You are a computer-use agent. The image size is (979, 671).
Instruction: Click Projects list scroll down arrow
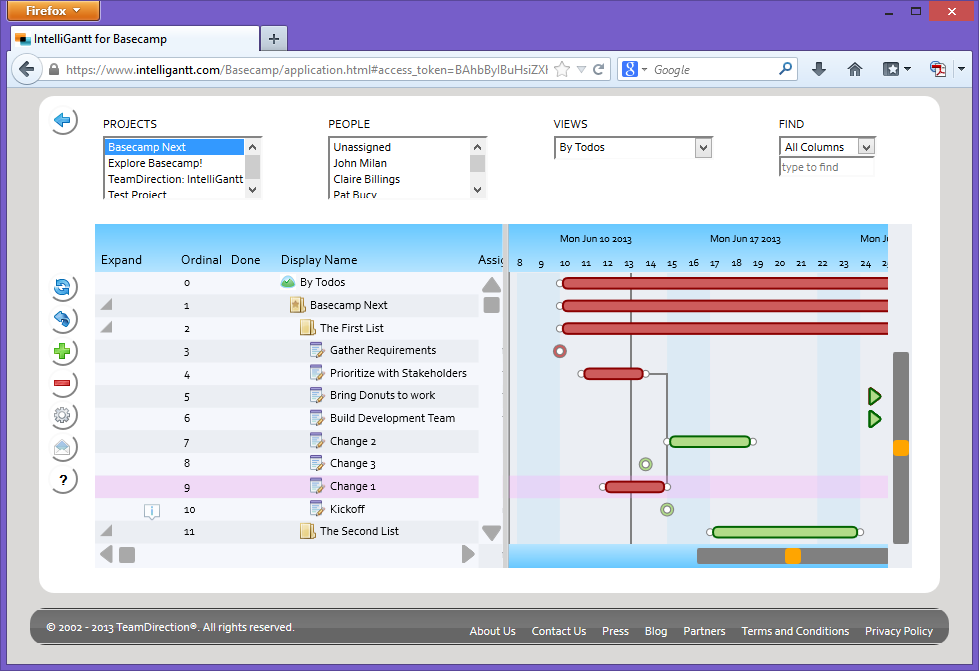tap(252, 189)
